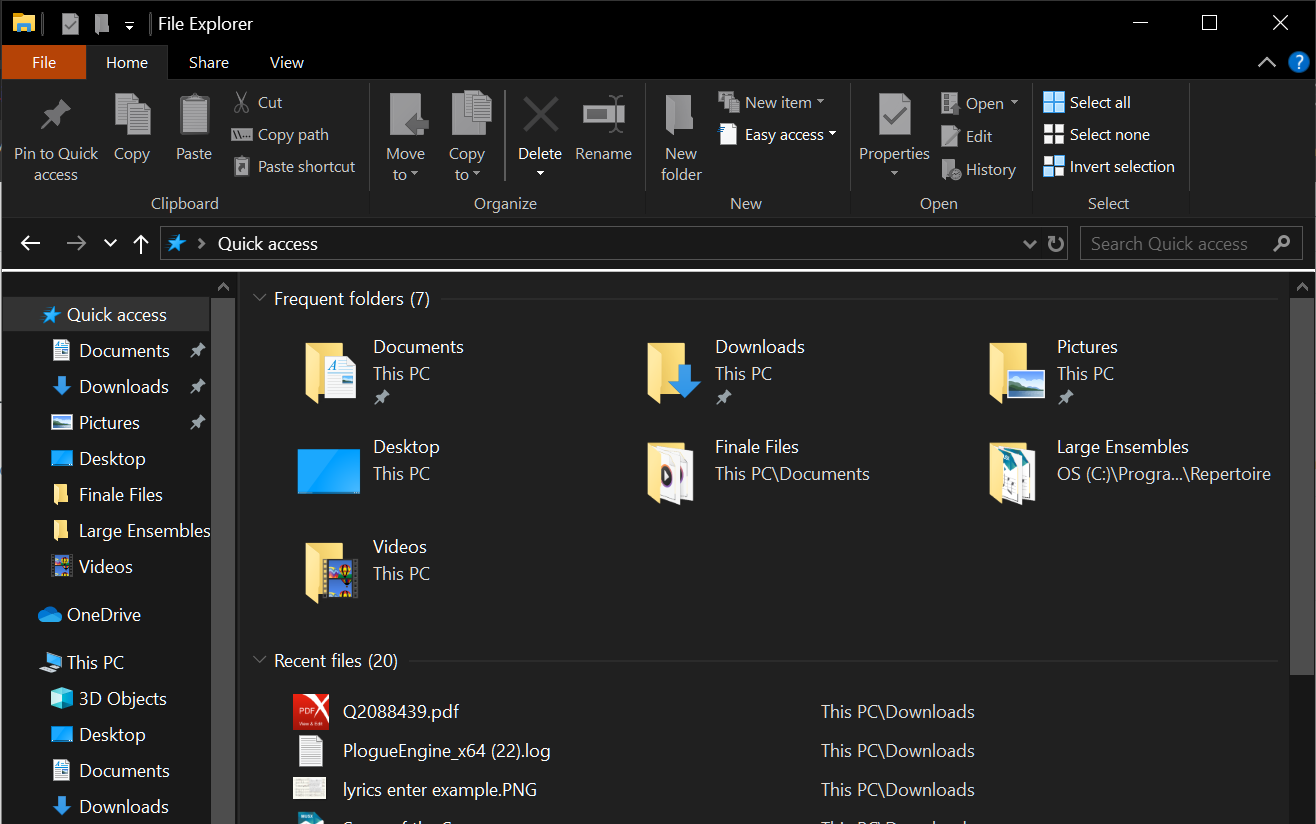Click Select none in the ribbon
The height and width of the screenshot is (824, 1316).
(x=1096, y=134)
